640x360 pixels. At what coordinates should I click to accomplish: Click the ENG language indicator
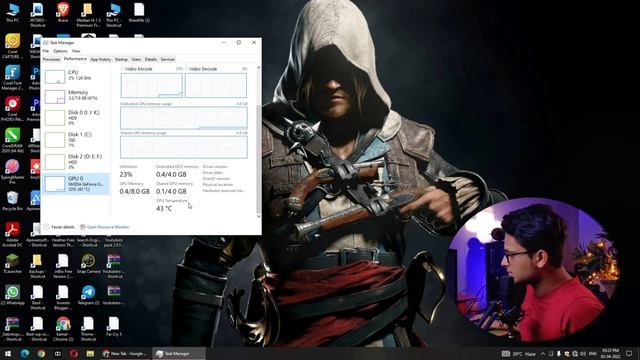(593, 353)
